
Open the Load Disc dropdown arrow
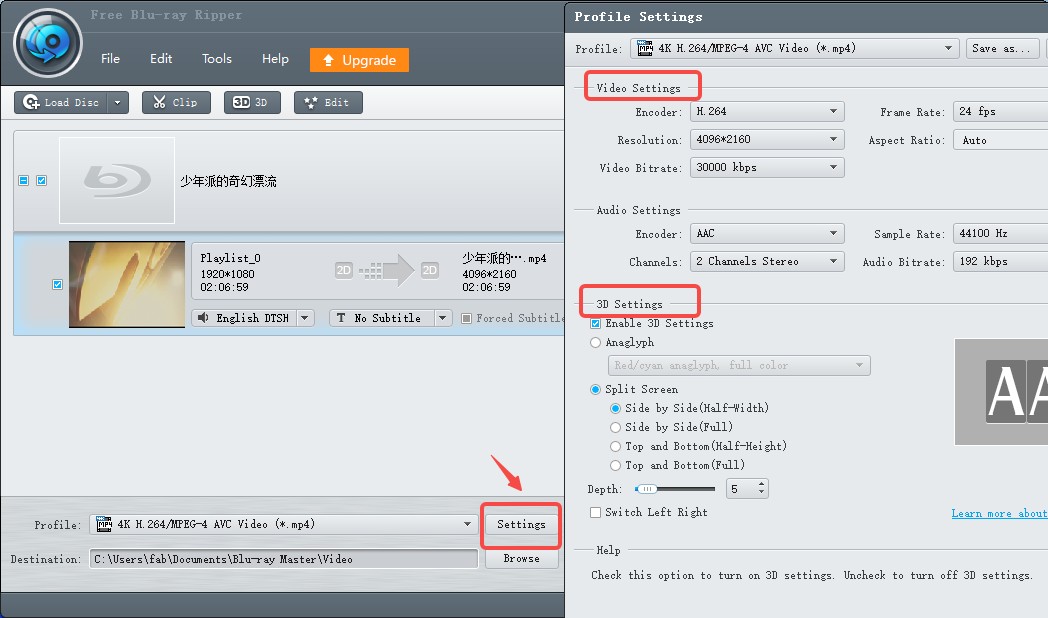click(116, 102)
